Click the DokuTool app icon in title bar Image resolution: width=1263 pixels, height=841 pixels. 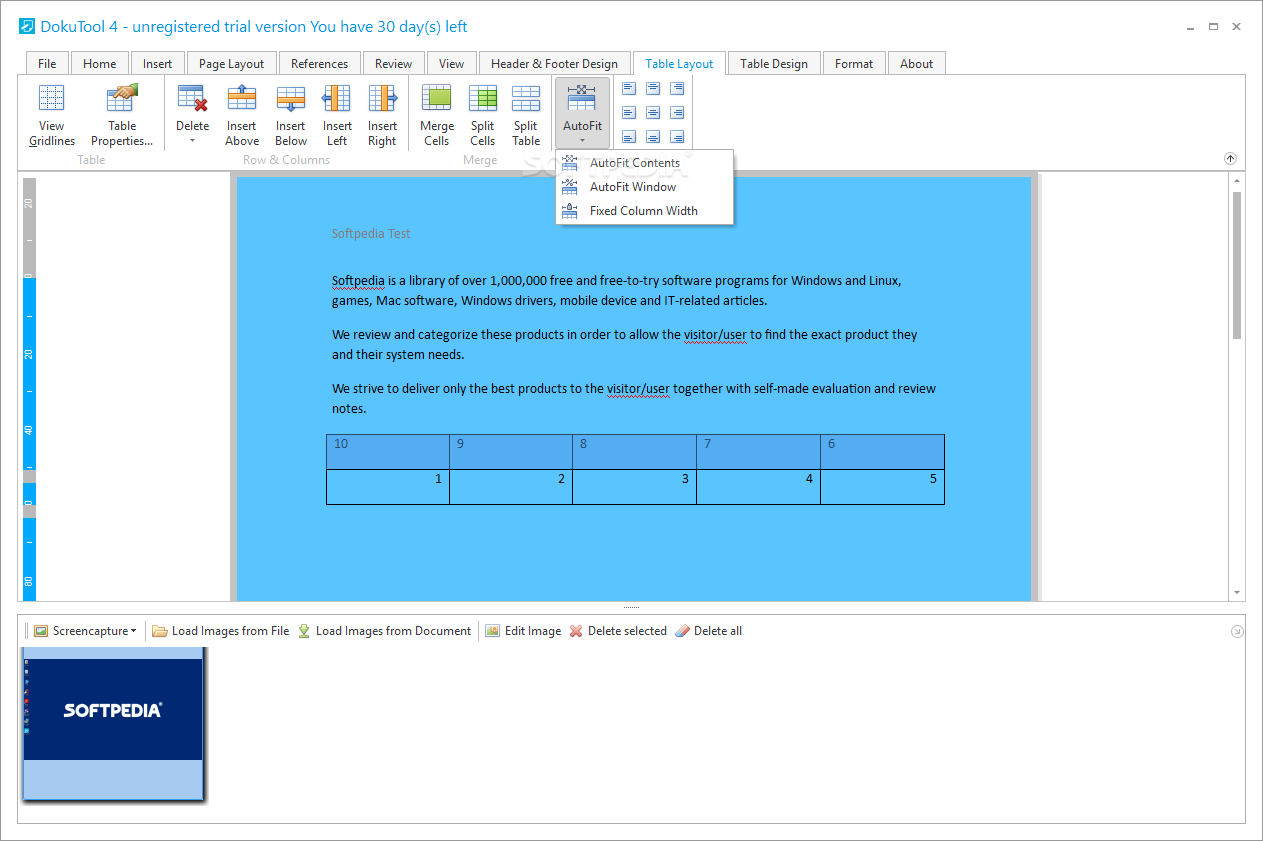click(27, 27)
